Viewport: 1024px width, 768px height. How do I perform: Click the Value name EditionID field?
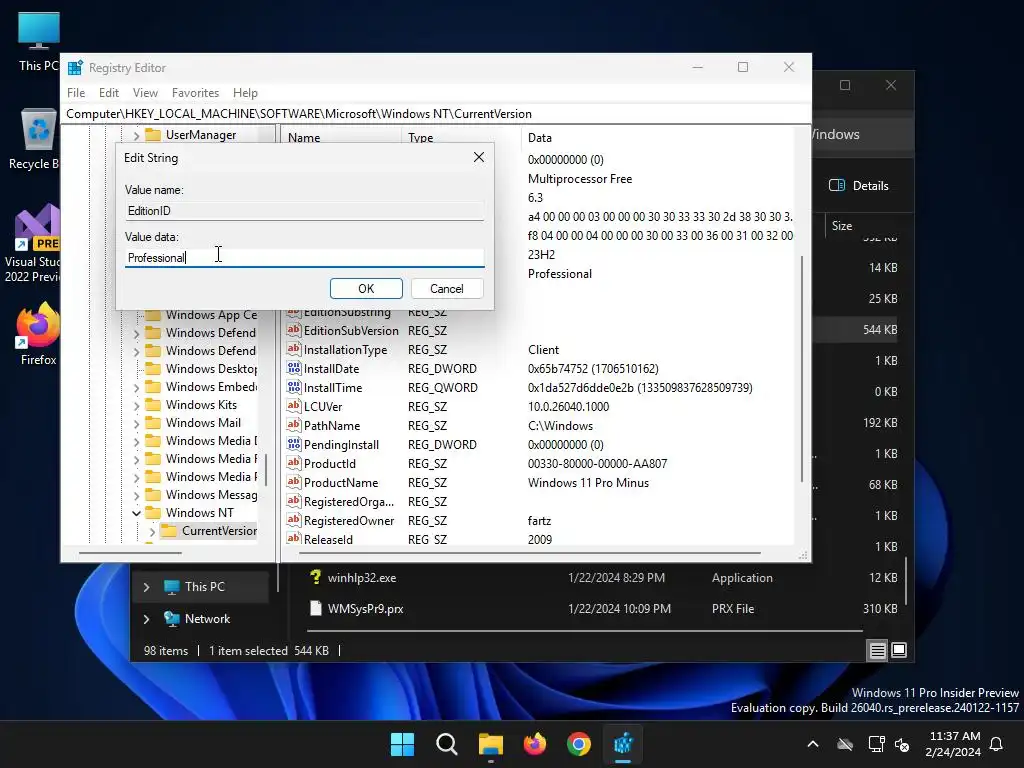point(304,211)
